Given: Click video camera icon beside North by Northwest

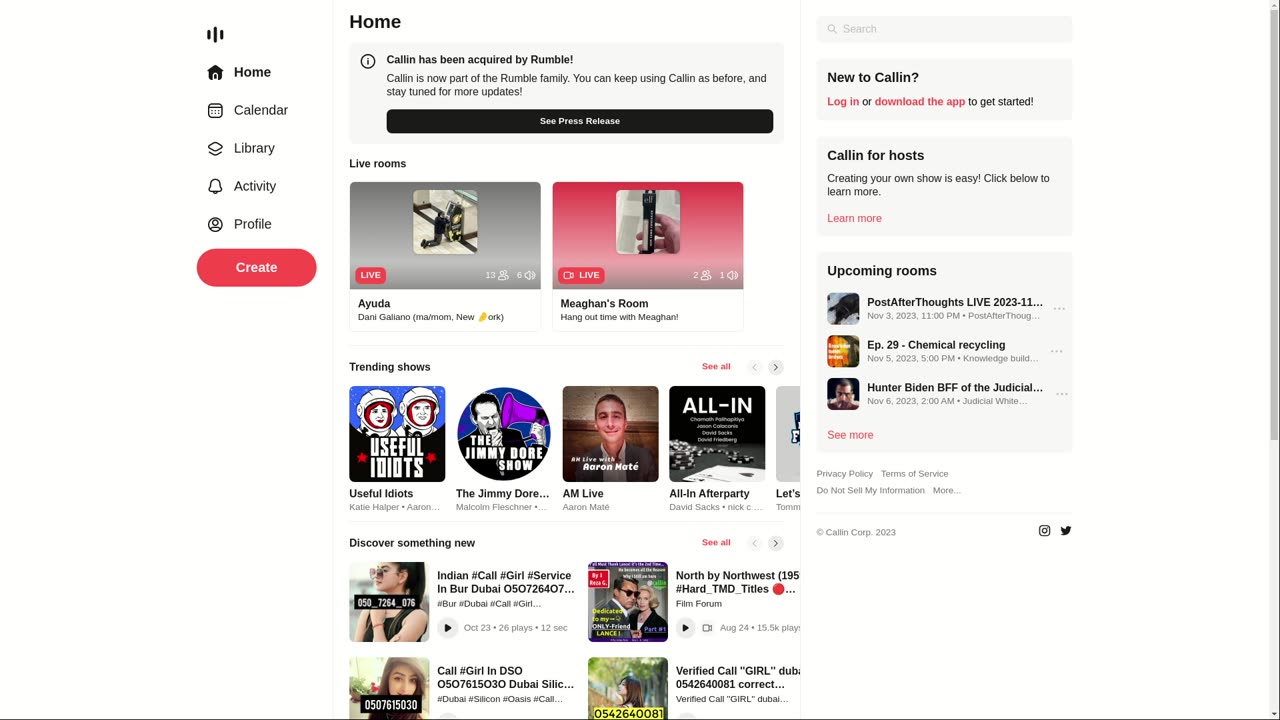Looking at the screenshot, I should coord(707,628).
